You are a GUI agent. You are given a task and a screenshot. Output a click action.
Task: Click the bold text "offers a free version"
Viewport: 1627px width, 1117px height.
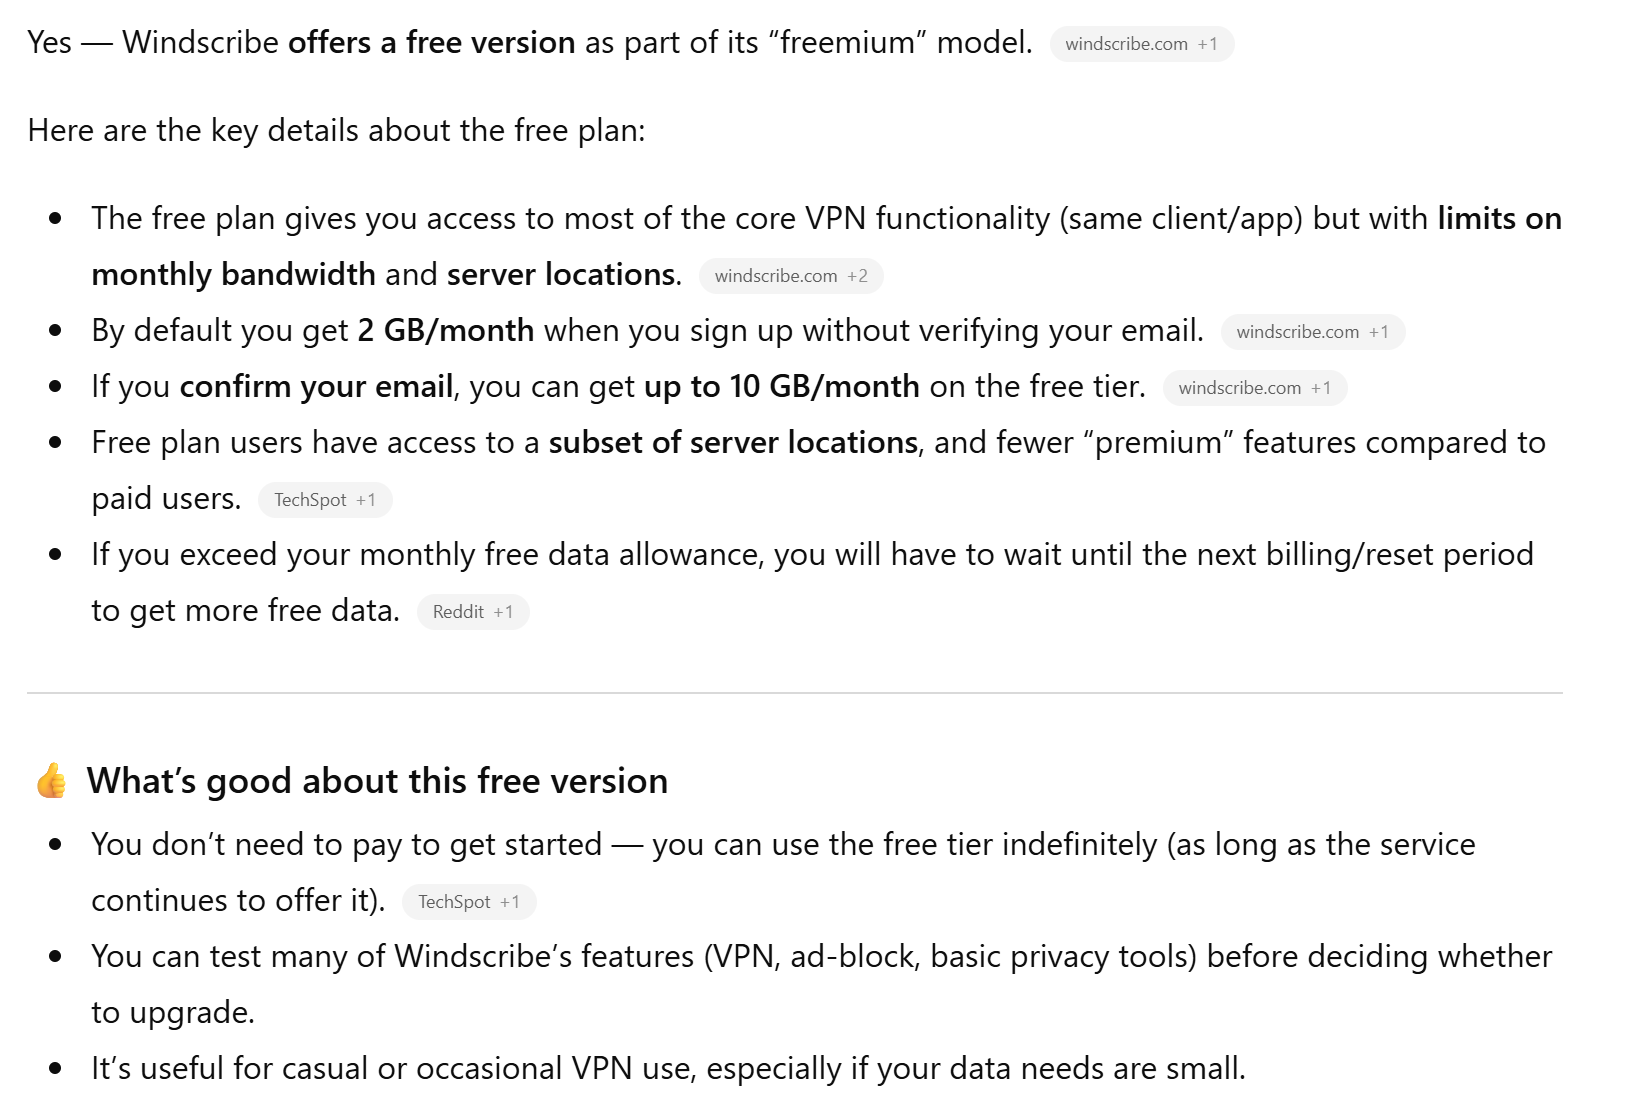[x=431, y=43]
